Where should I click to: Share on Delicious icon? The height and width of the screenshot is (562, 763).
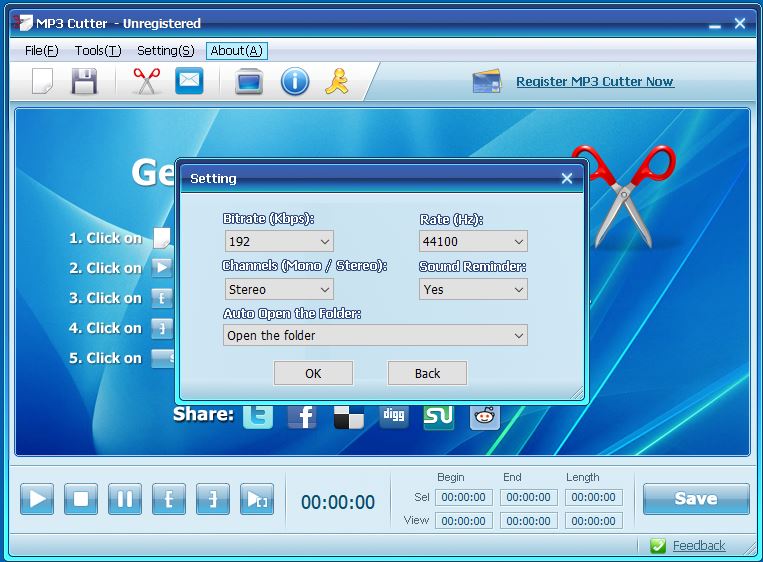[348, 417]
